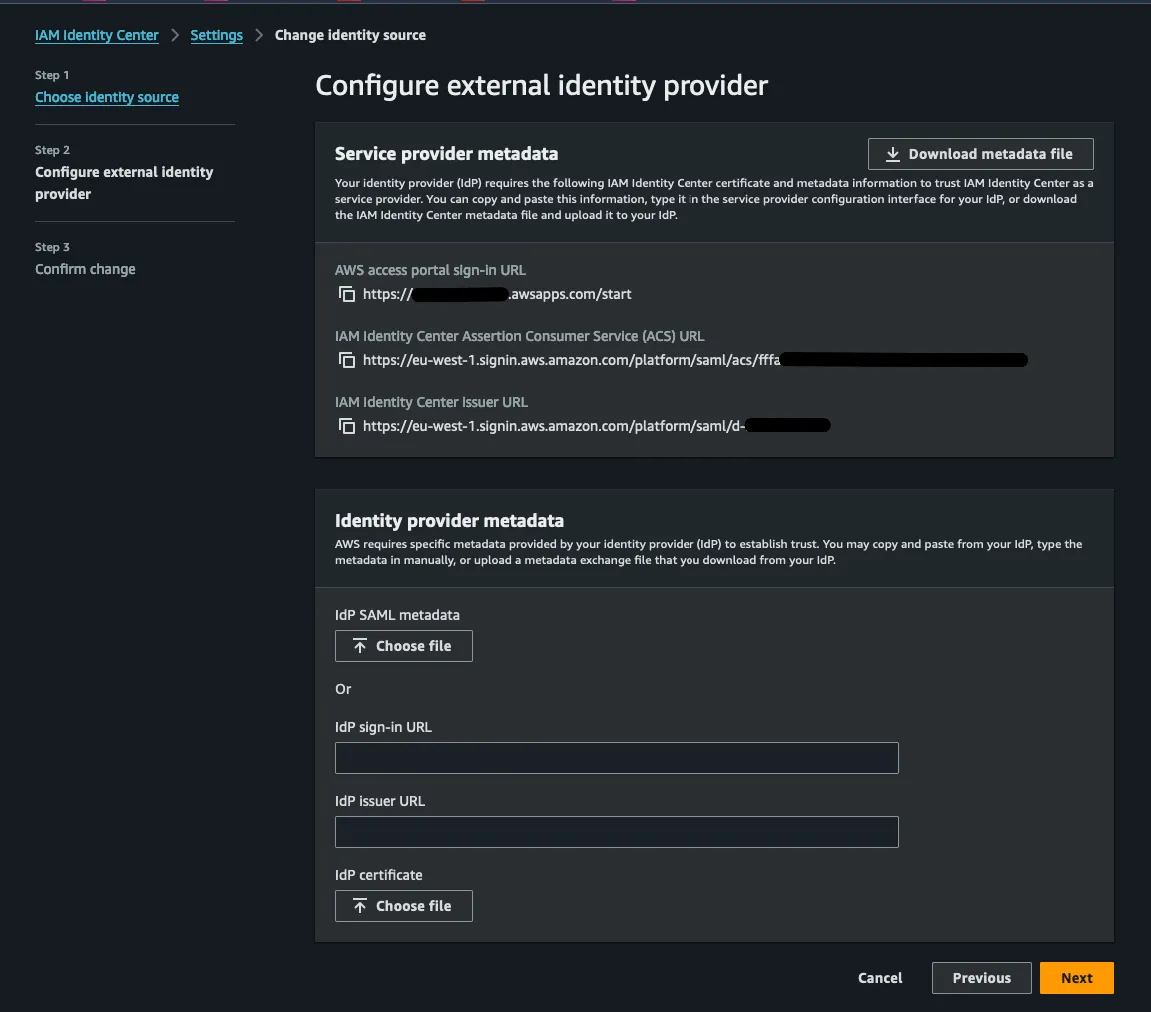Copy the Assertion Consumer Service ACS URL
Screen dimensions: 1151x1012
click(346, 360)
